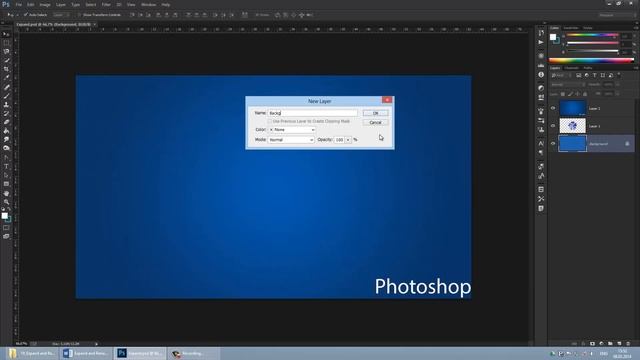640x360 pixels.
Task: Toggle lock all icon in Layers panel
Action: [584, 94]
